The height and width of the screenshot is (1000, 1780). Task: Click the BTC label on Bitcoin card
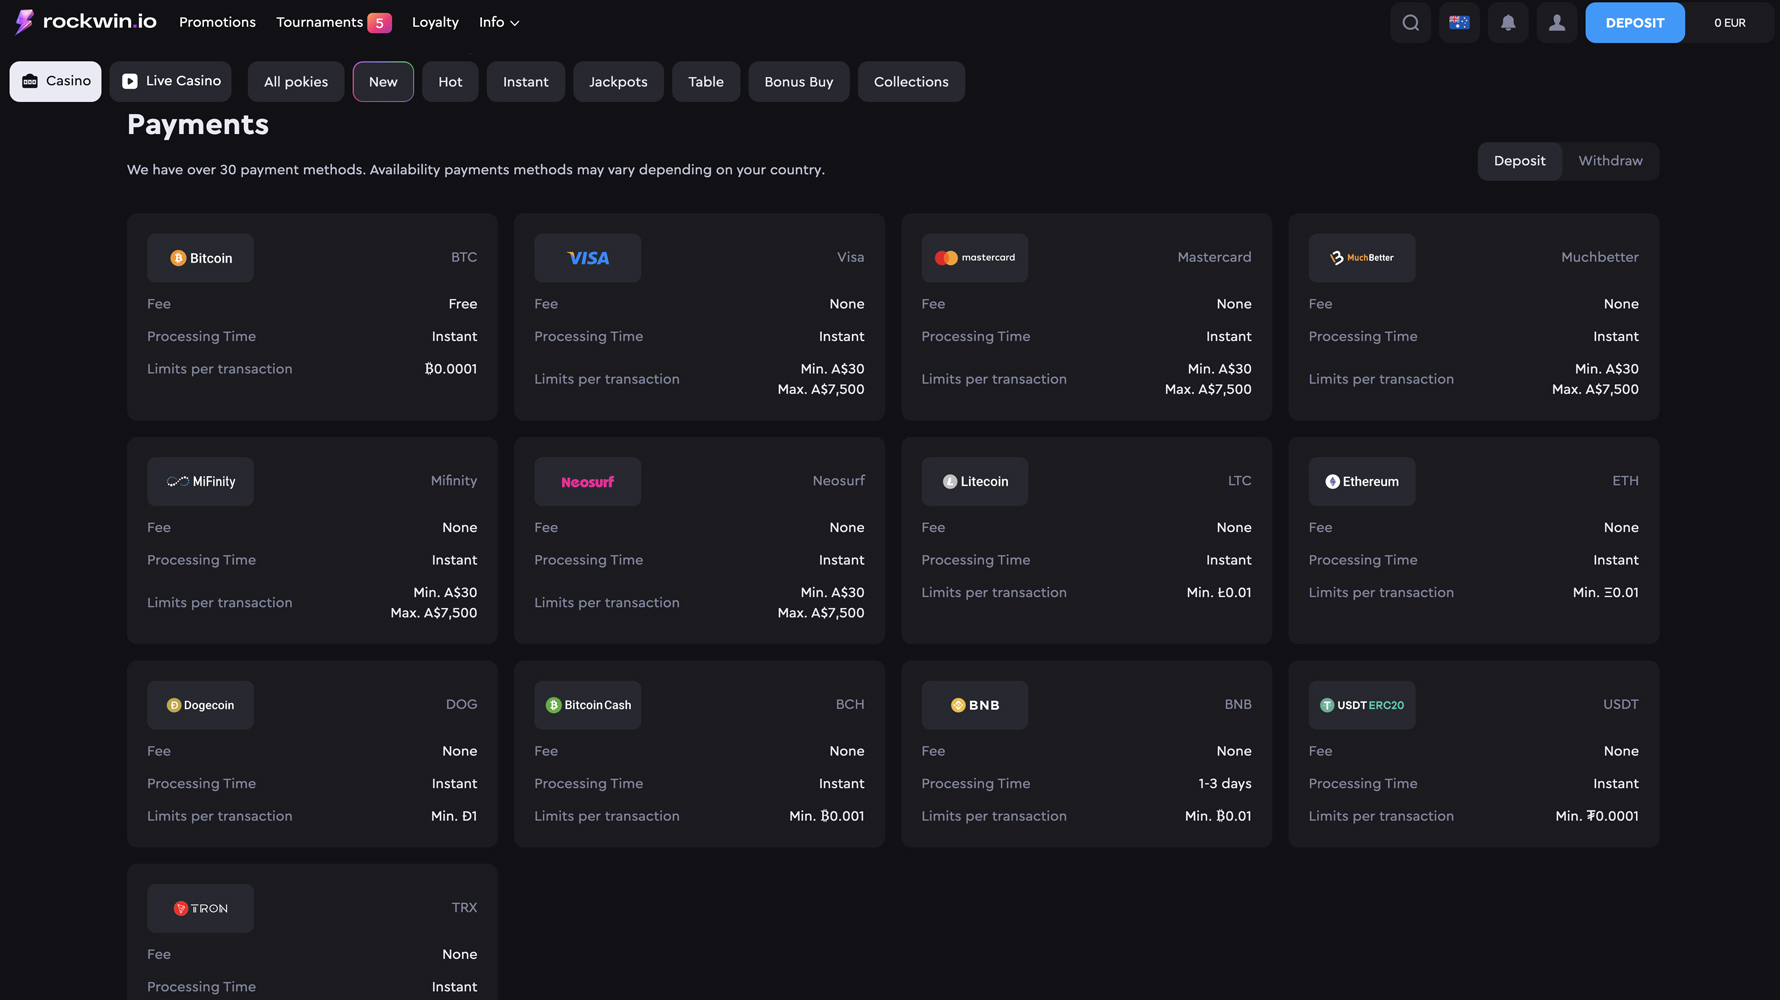[464, 257]
